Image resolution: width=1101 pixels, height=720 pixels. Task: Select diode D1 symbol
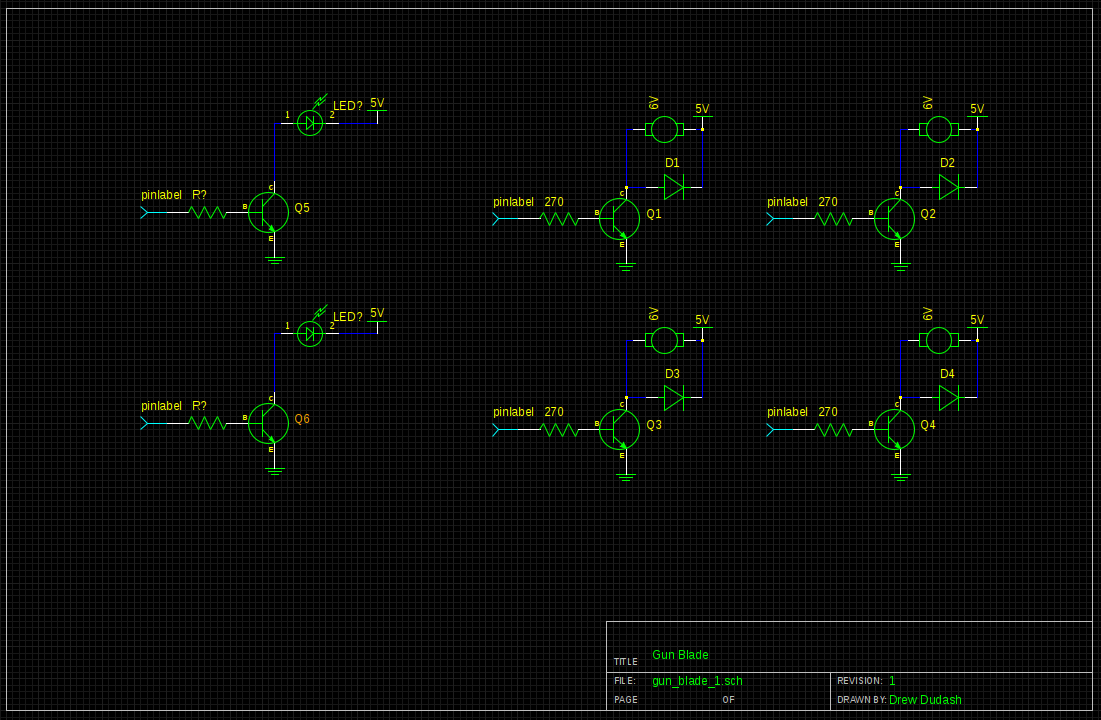coord(674,187)
